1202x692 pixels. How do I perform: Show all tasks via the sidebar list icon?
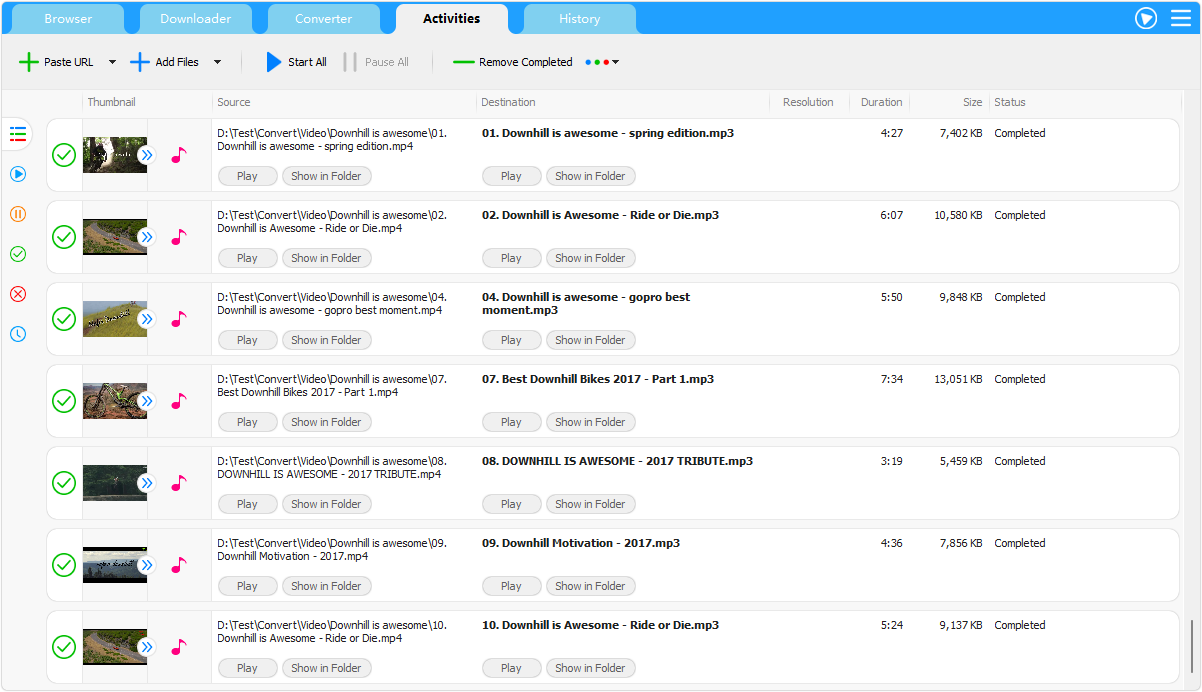click(18, 134)
